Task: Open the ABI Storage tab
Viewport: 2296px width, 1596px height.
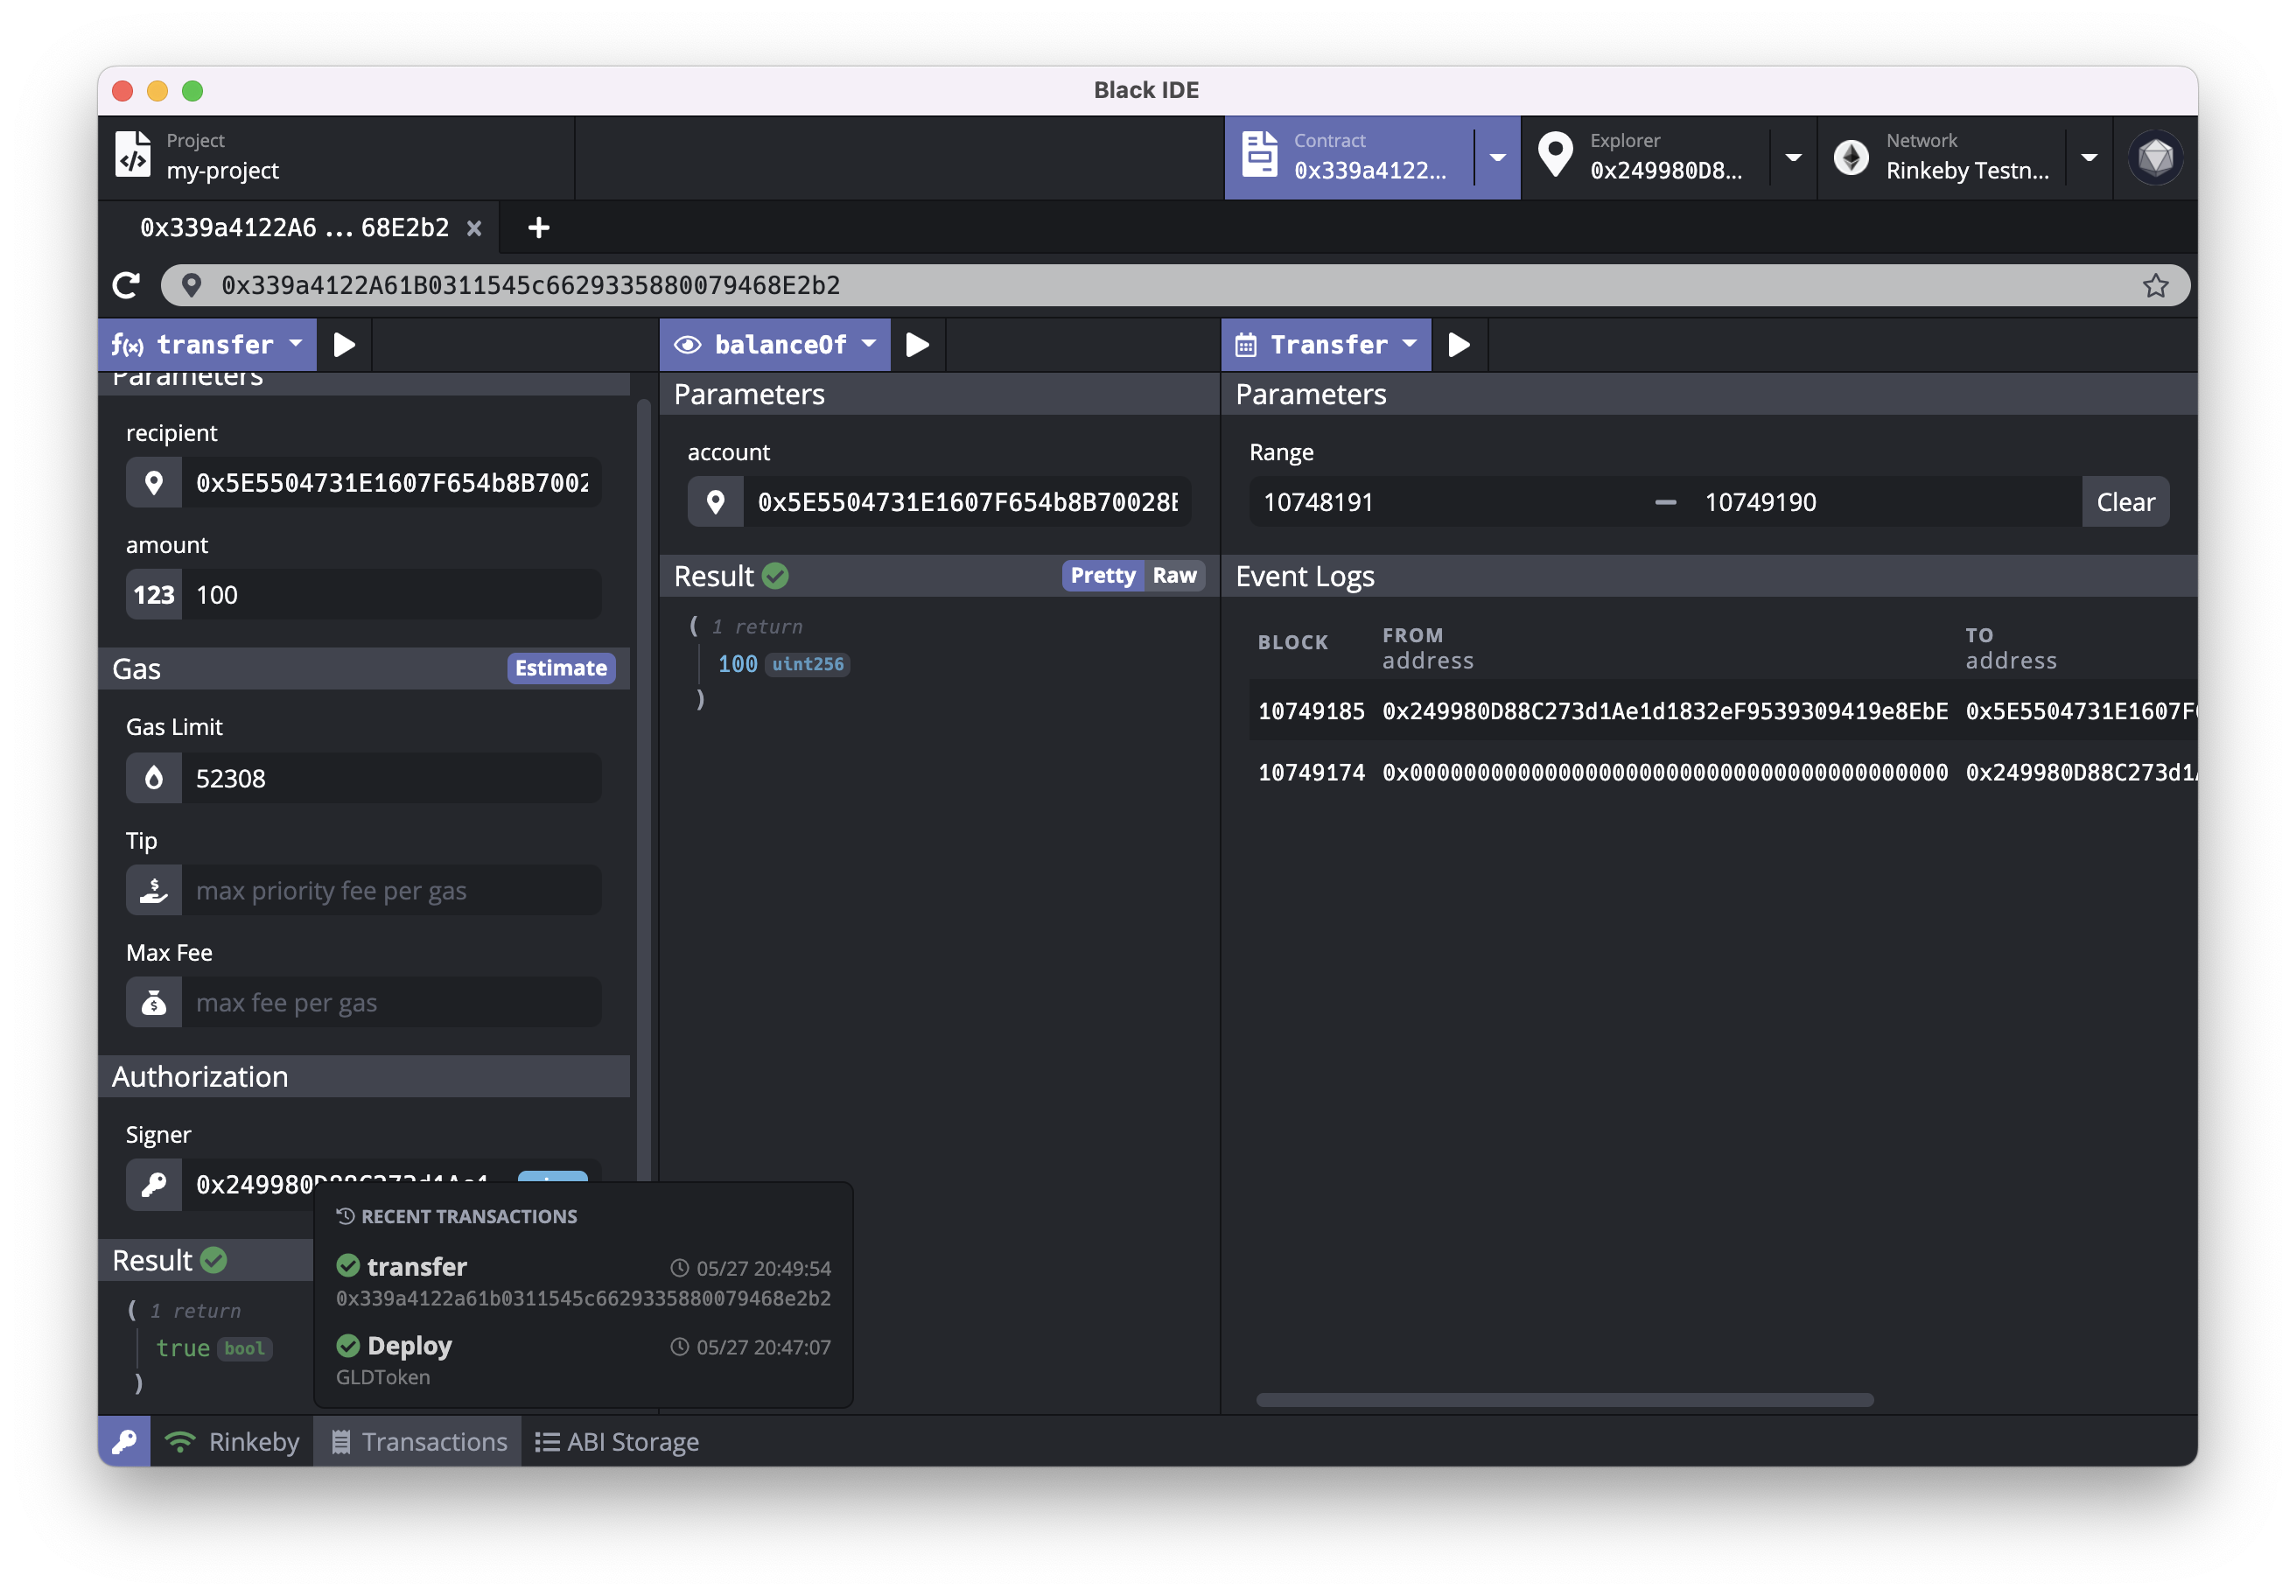Action: (617, 1441)
